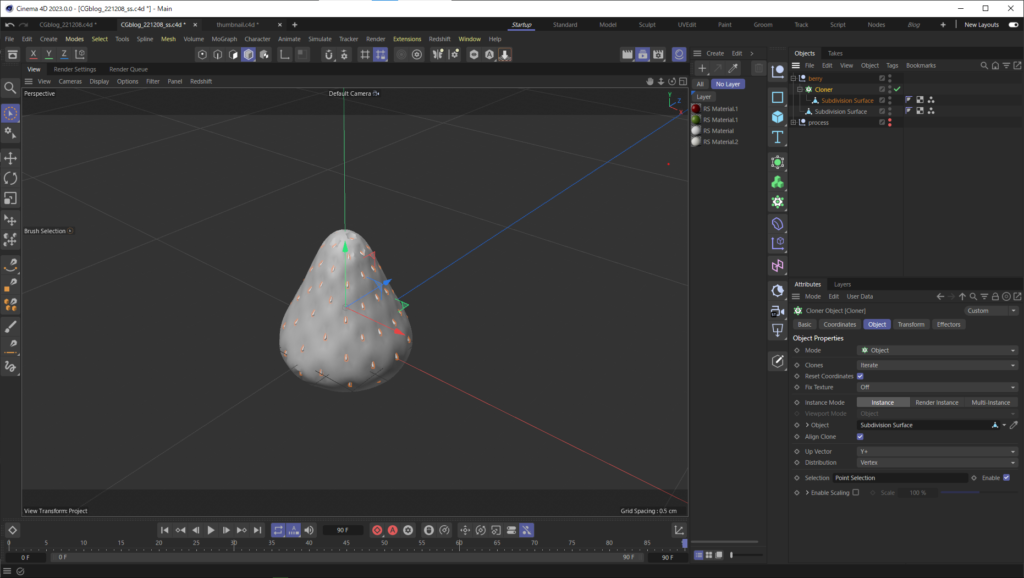Click the cube icon in the right sidebar
This screenshot has width=1024, height=578.
click(x=779, y=116)
